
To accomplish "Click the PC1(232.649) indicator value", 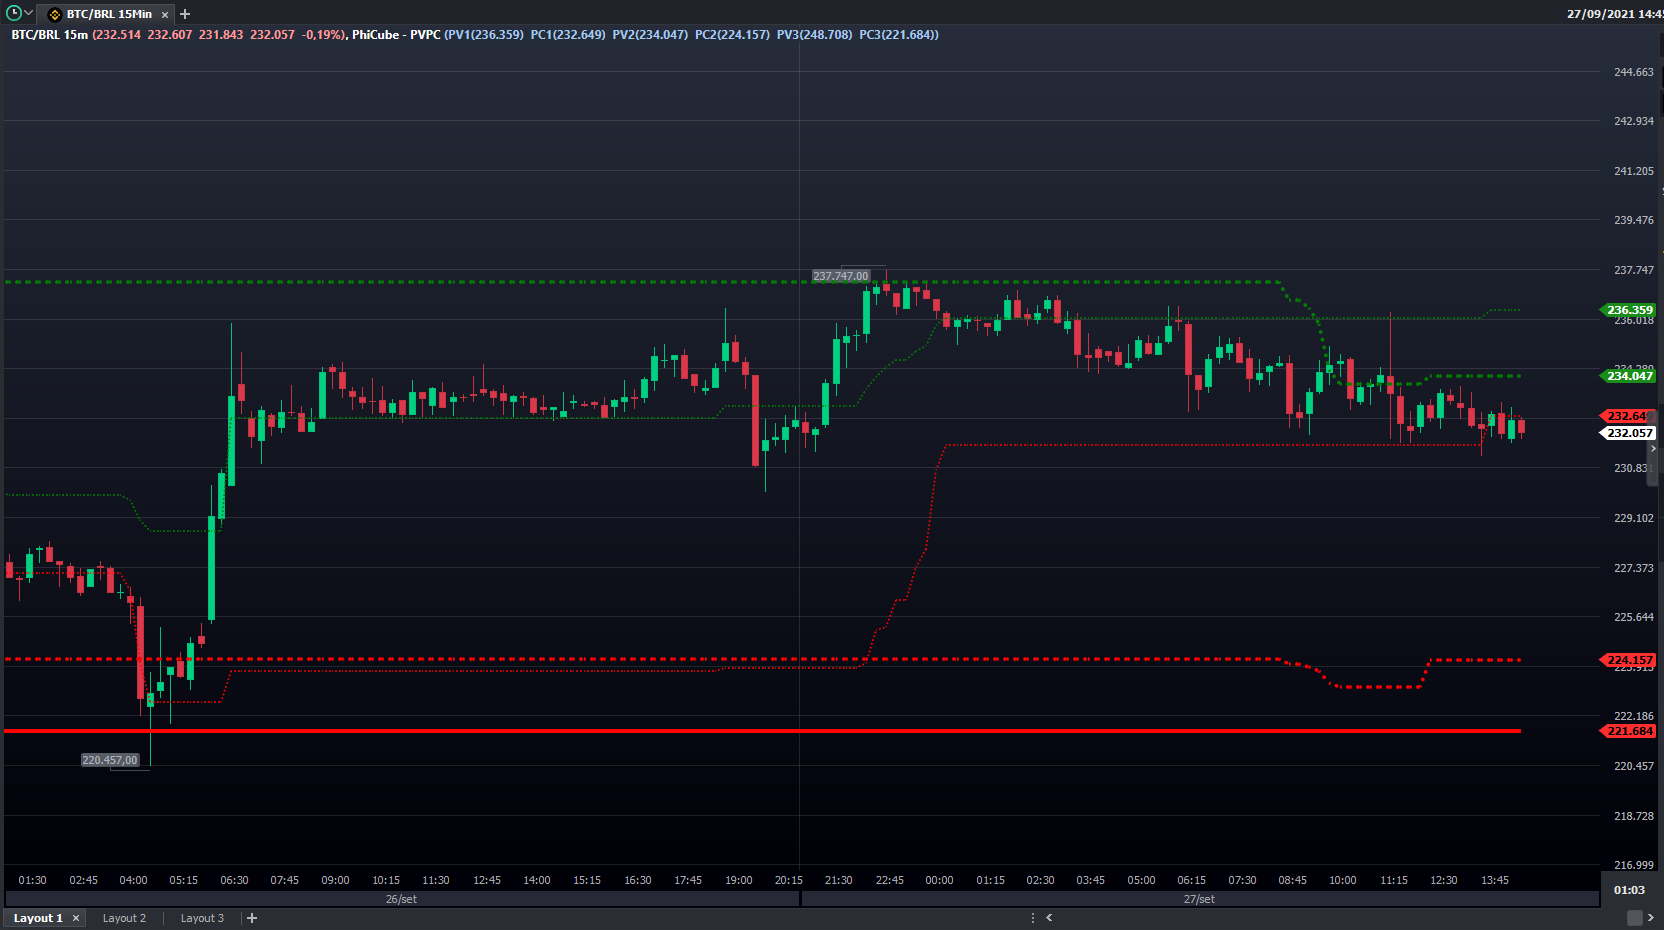I will tap(568, 35).
